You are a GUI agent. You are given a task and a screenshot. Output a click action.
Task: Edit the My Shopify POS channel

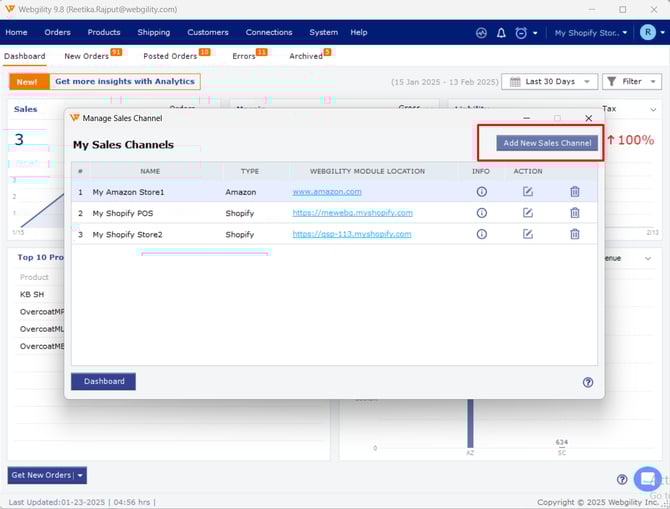coord(528,213)
